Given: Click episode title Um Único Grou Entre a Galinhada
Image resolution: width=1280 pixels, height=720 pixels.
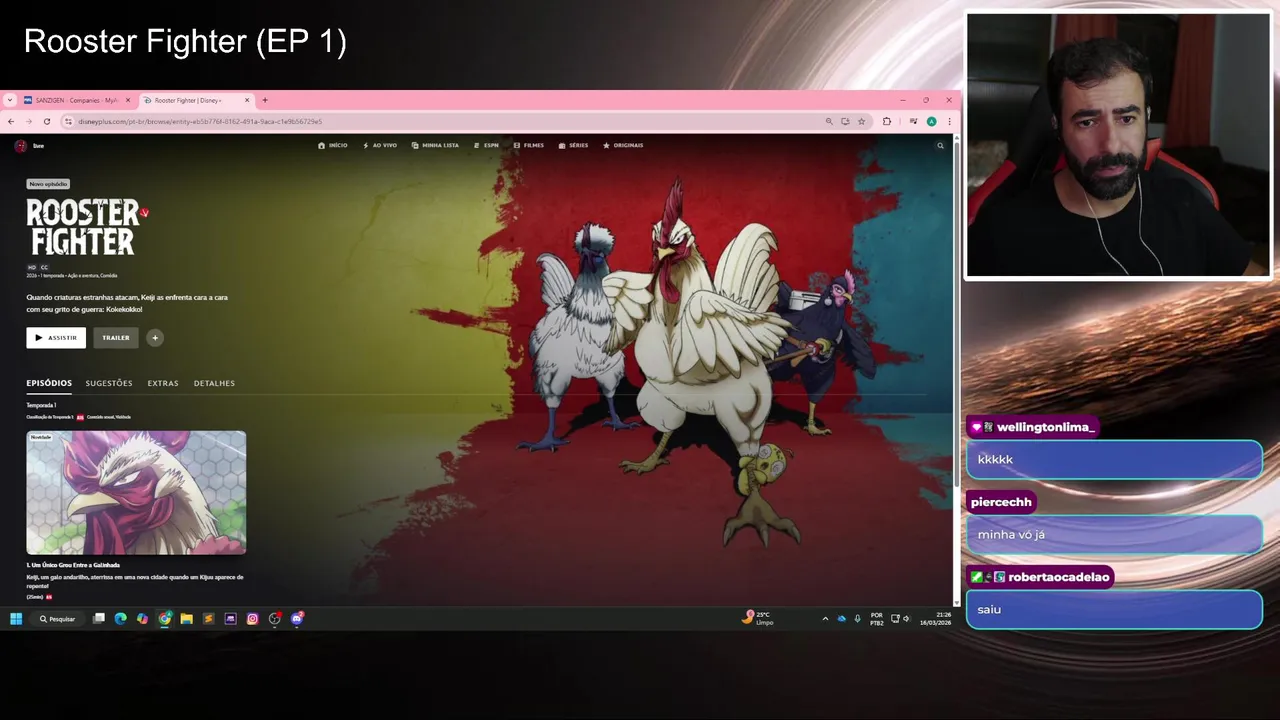Looking at the screenshot, I should pyautogui.click(x=73, y=565).
